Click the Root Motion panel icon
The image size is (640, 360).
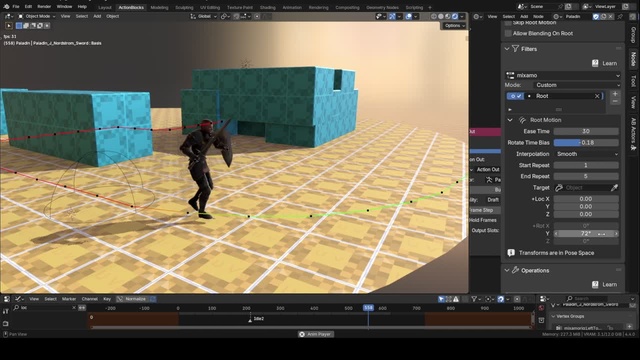click(x=522, y=120)
